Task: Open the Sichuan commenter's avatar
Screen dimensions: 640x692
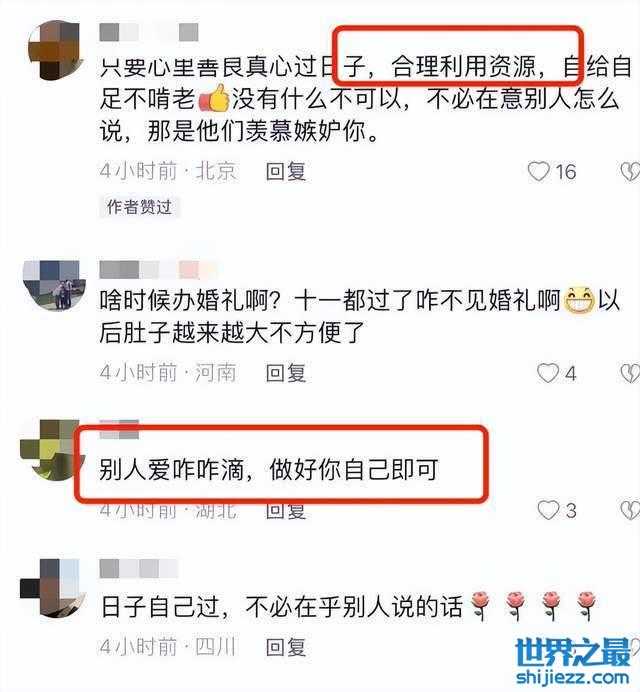Action: 52,588
